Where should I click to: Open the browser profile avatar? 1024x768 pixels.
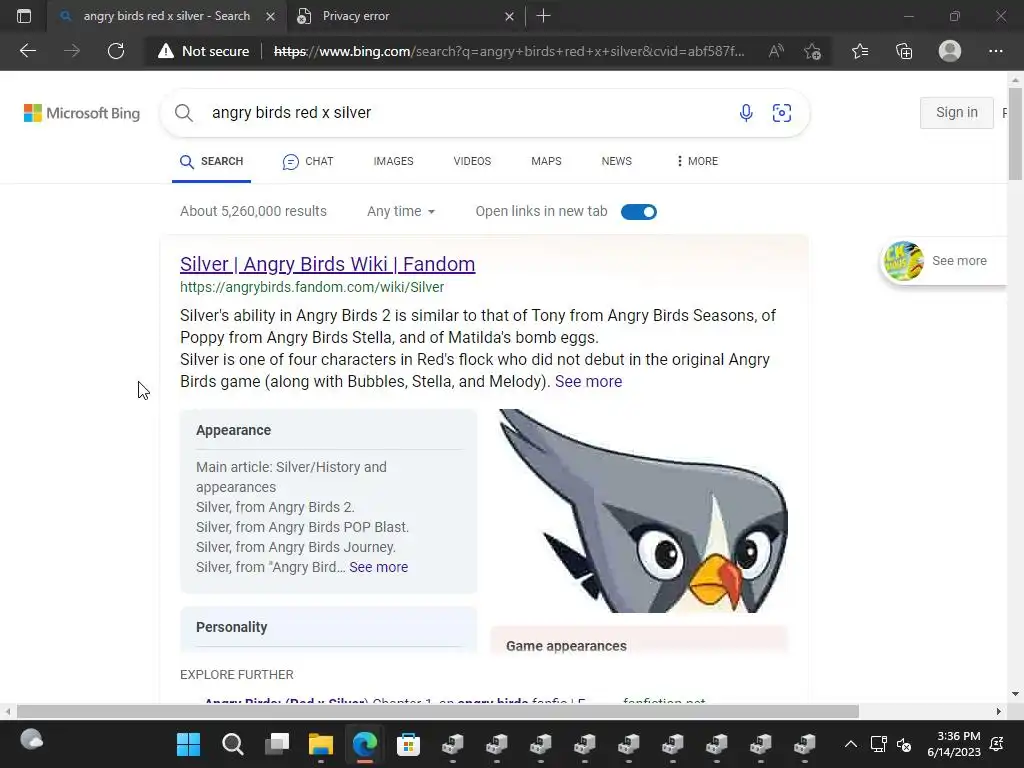[950, 51]
